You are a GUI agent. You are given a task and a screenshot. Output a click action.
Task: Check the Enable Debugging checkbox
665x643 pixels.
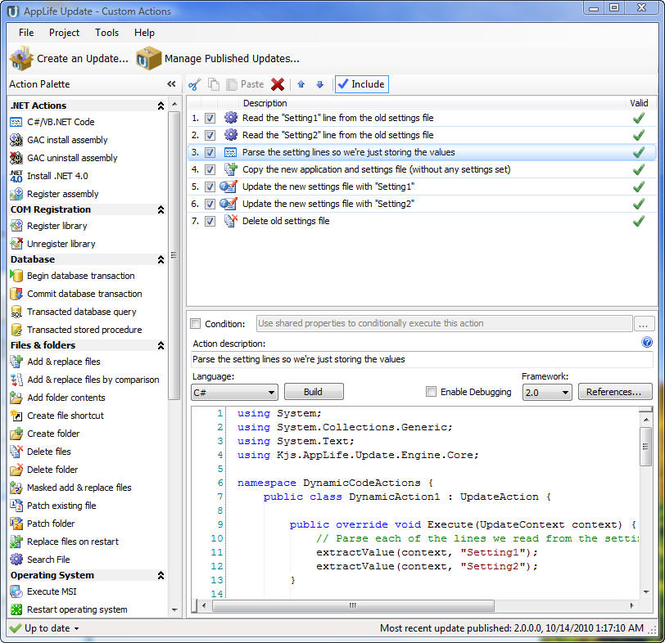point(431,391)
